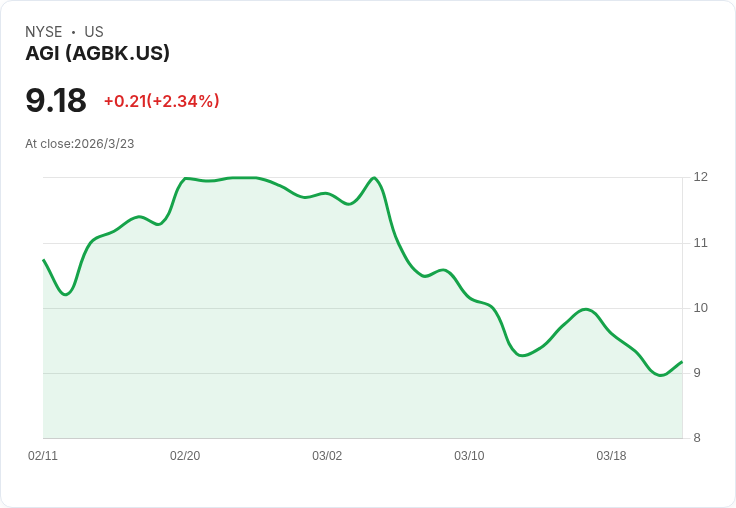
Task: Click the 10 value on the price axis
Action: pos(700,308)
